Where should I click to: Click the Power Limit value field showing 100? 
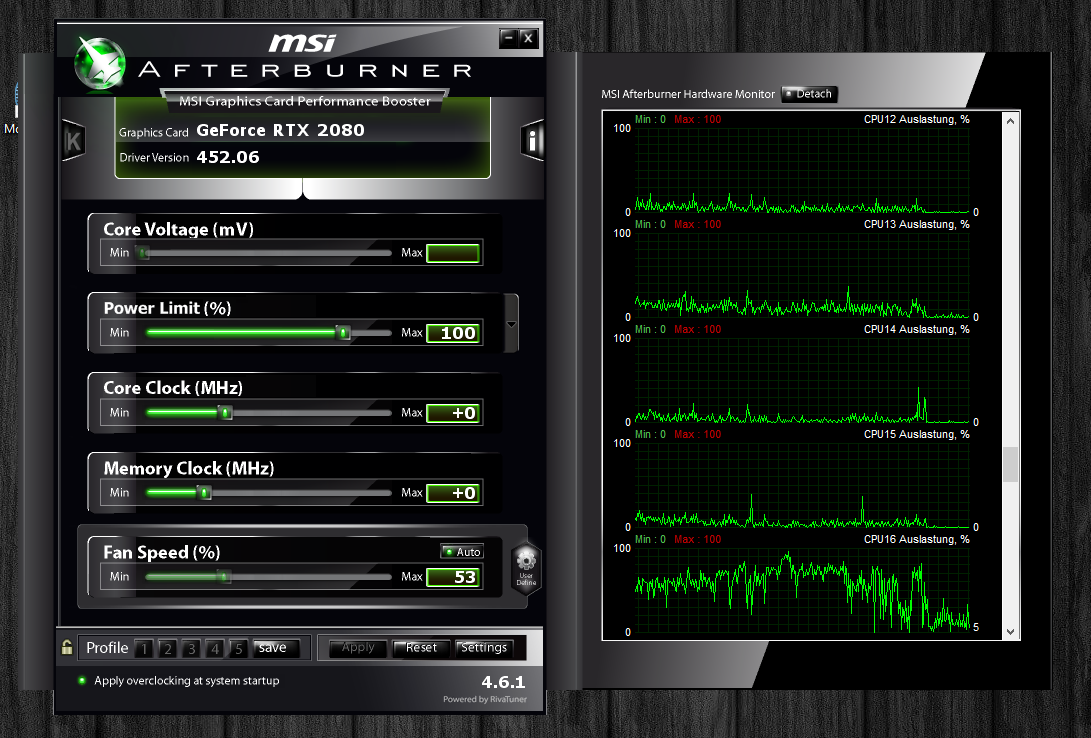pos(453,333)
